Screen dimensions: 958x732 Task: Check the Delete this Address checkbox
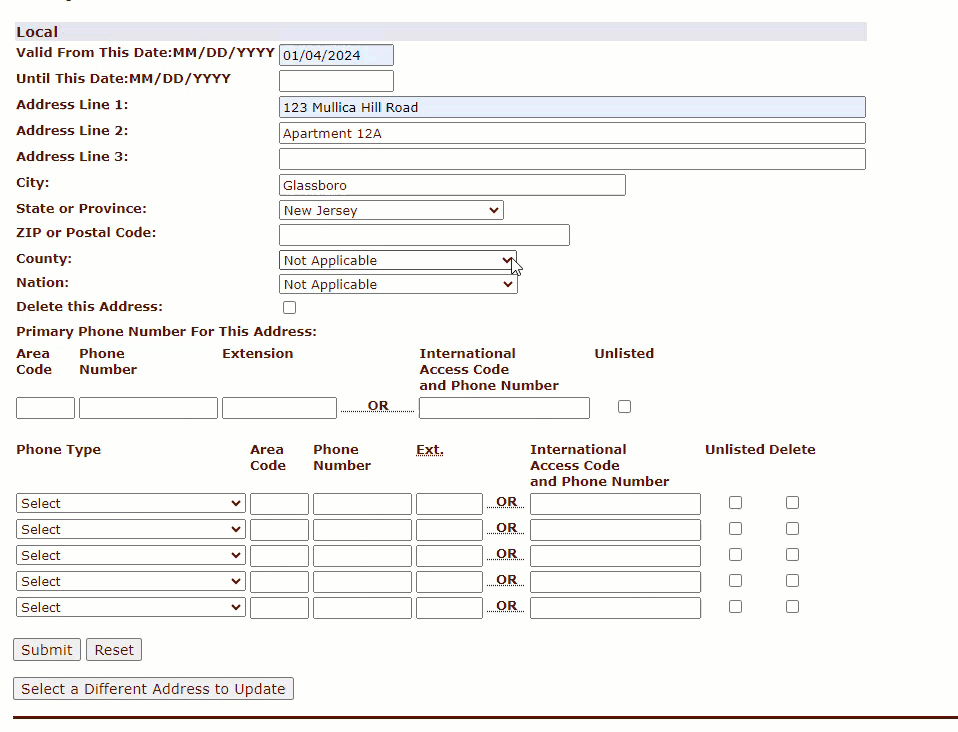coord(290,308)
